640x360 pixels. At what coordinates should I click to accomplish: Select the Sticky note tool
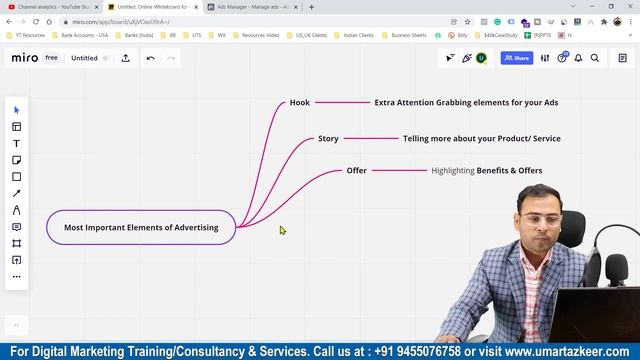pyautogui.click(x=16, y=160)
